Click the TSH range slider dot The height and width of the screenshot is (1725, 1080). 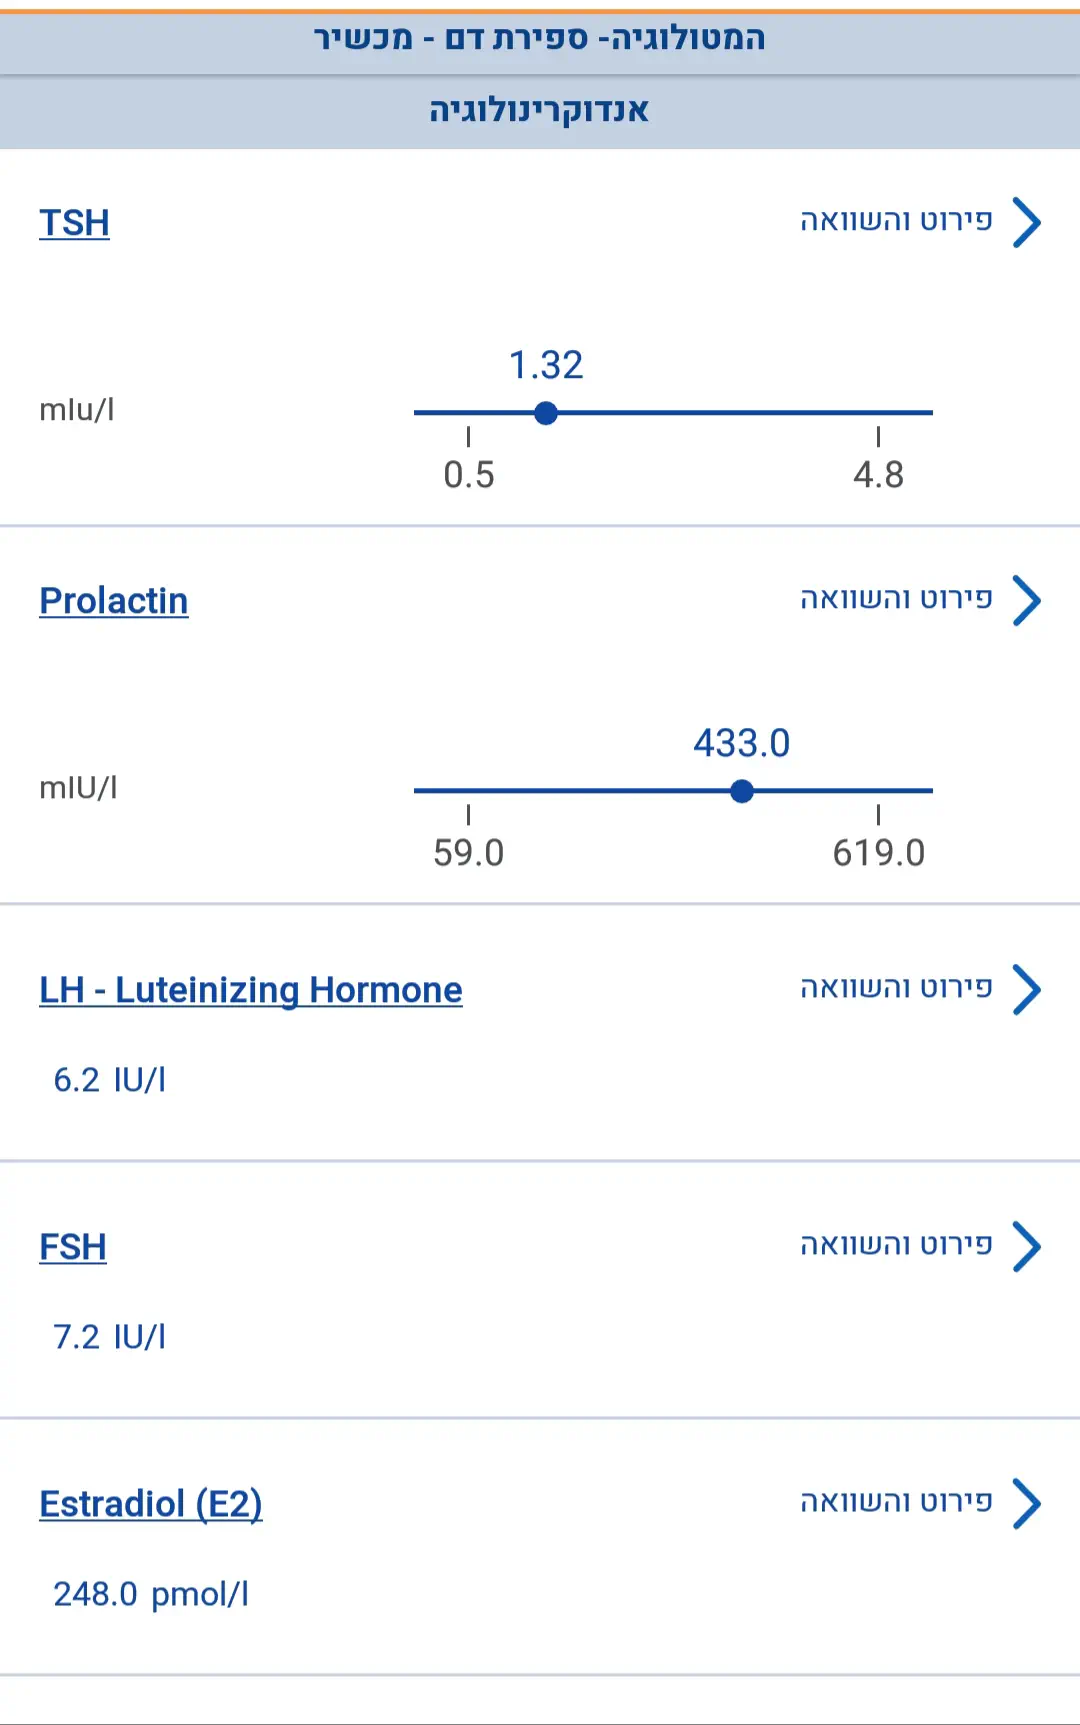[x=546, y=413]
